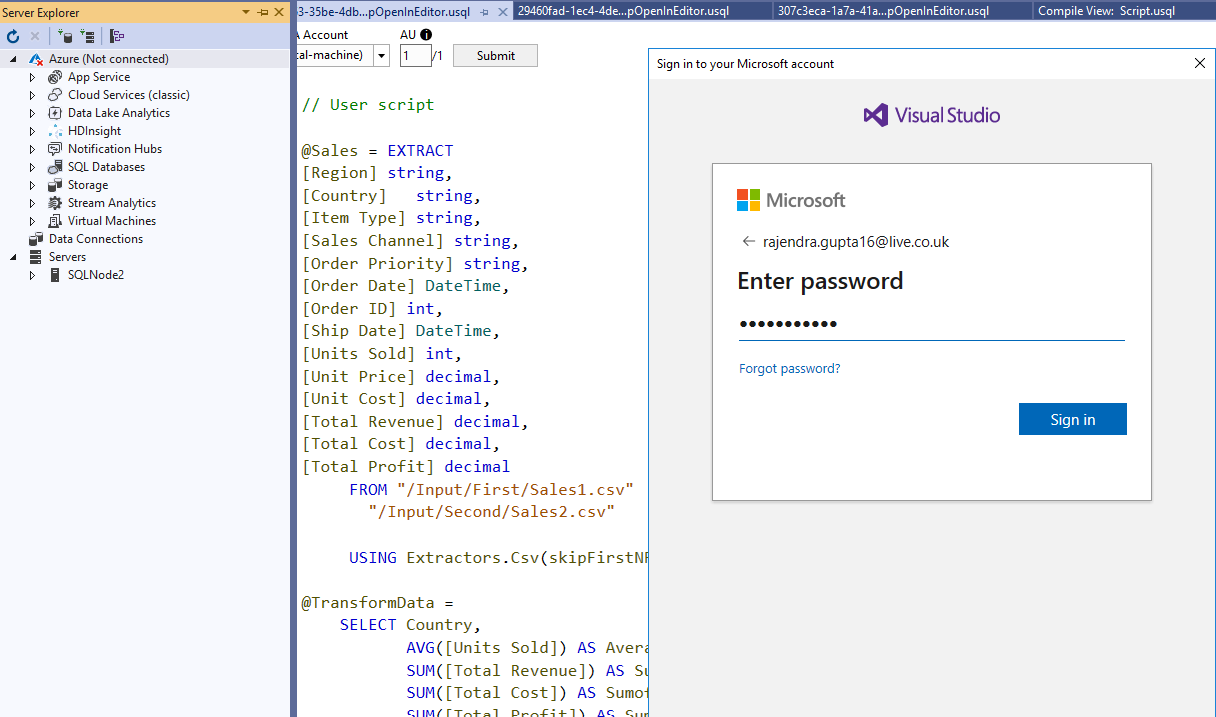Click Connect to Server icon
Image resolution: width=1216 pixels, height=717 pixels.
coord(87,36)
